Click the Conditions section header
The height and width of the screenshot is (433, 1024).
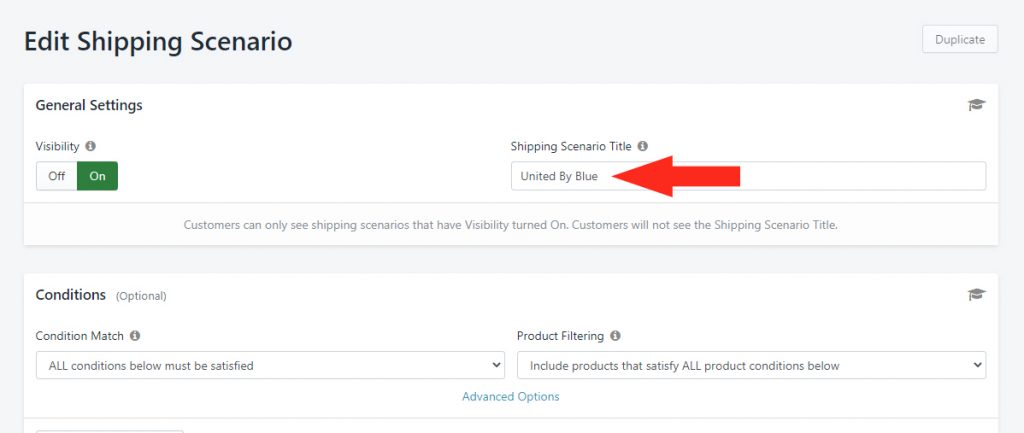(71, 295)
